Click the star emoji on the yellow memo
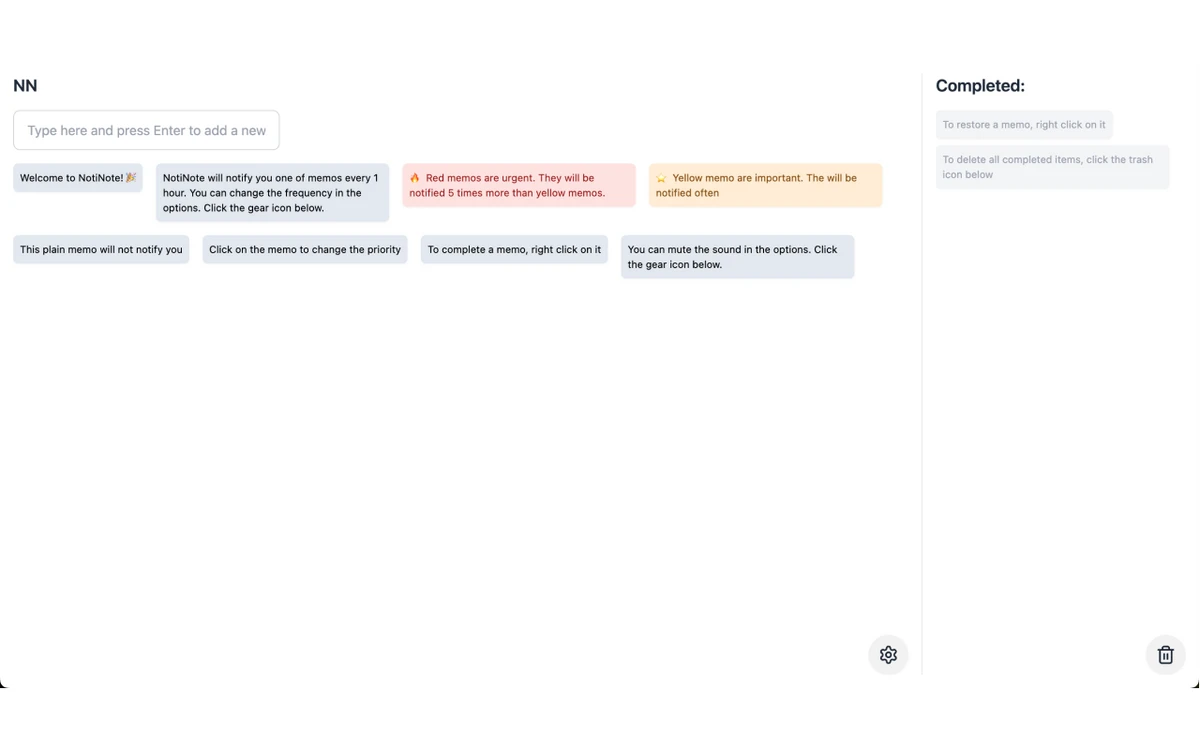Viewport: 1200px width, 750px height. tap(661, 178)
